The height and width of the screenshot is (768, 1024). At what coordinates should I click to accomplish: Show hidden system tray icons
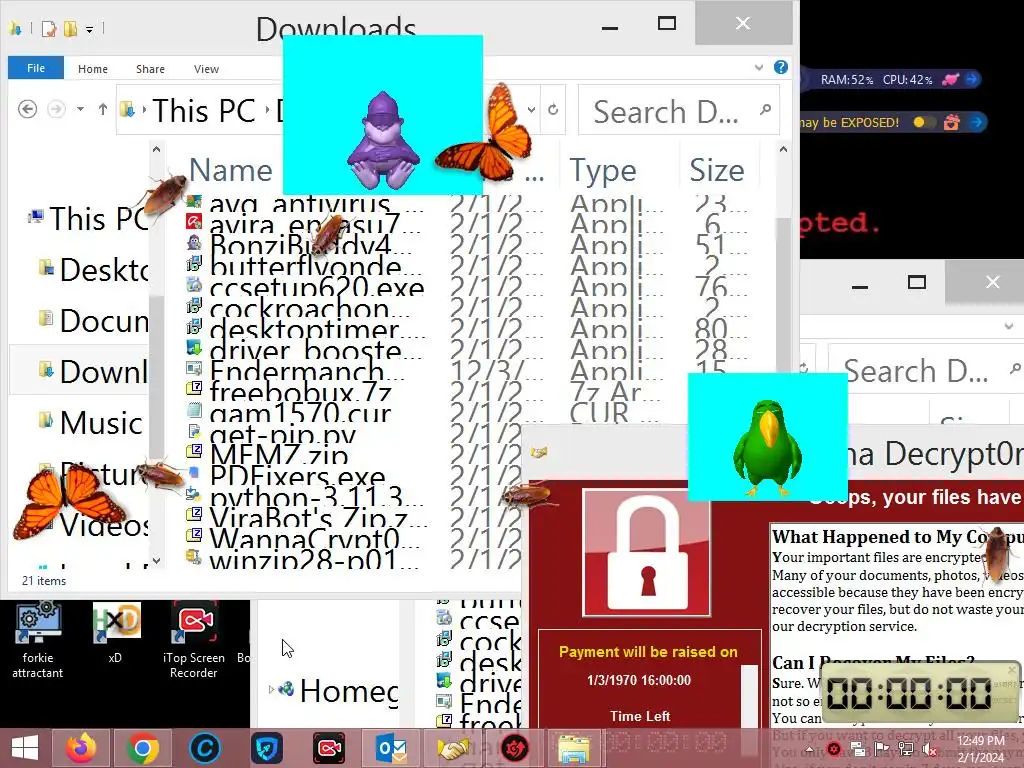point(809,749)
